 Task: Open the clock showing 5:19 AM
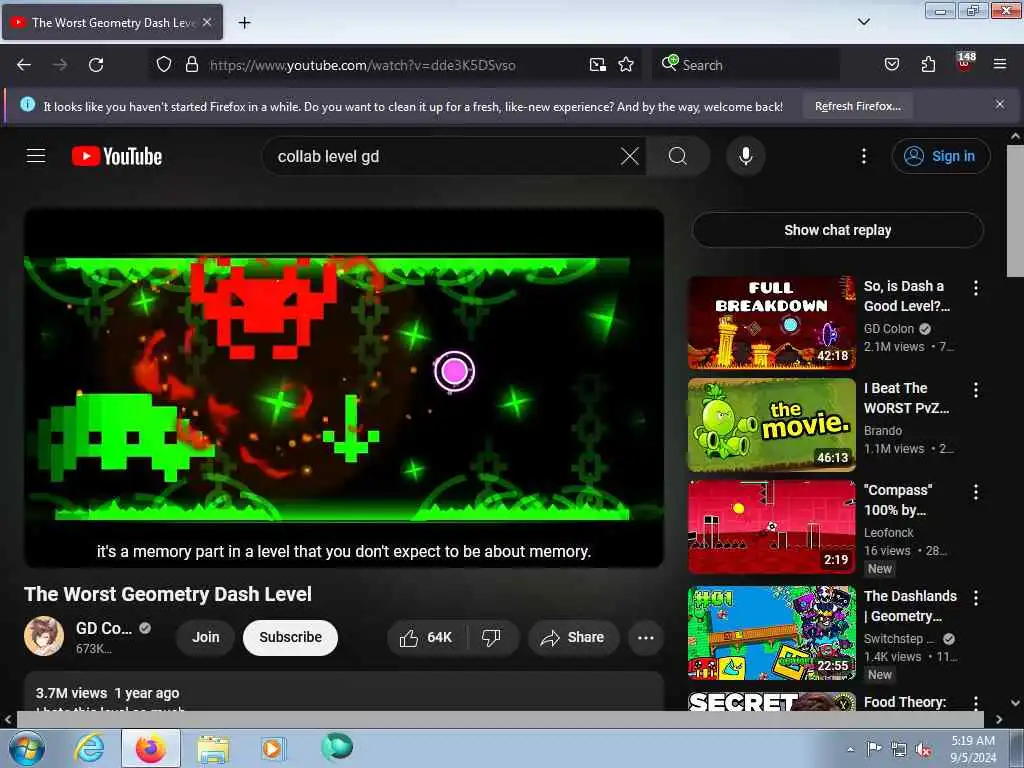[973, 749]
